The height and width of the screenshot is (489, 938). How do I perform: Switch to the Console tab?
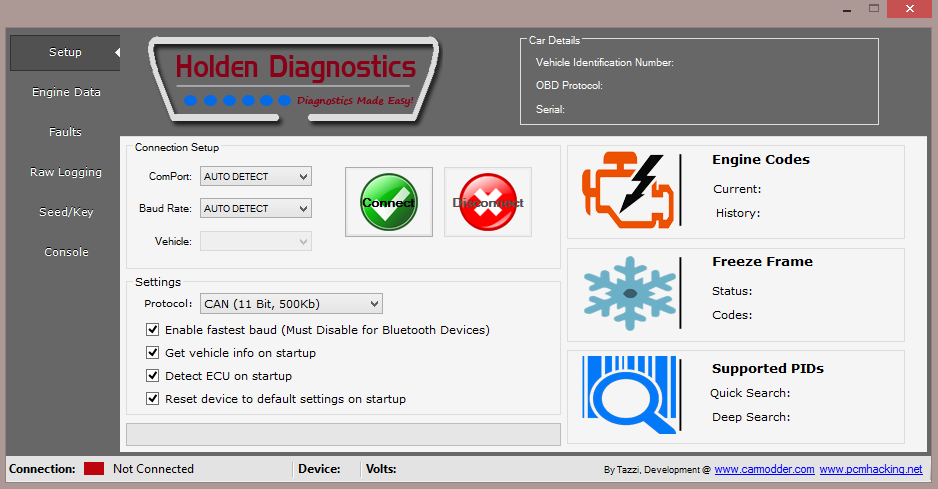[x=66, y=252]
